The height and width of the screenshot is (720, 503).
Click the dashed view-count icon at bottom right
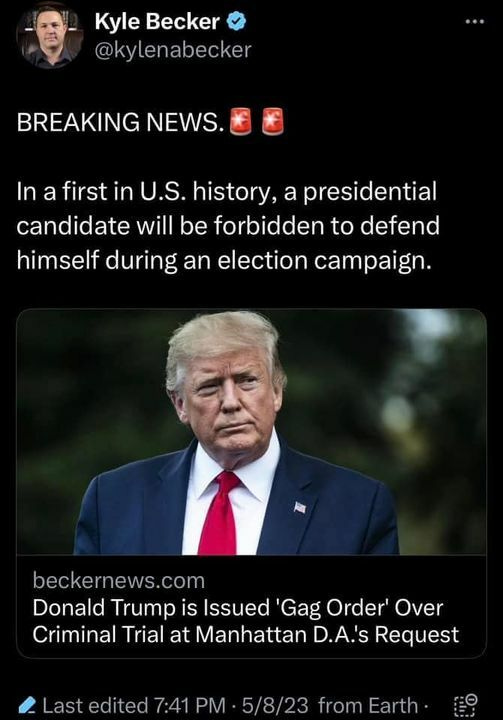coord(466,705)
